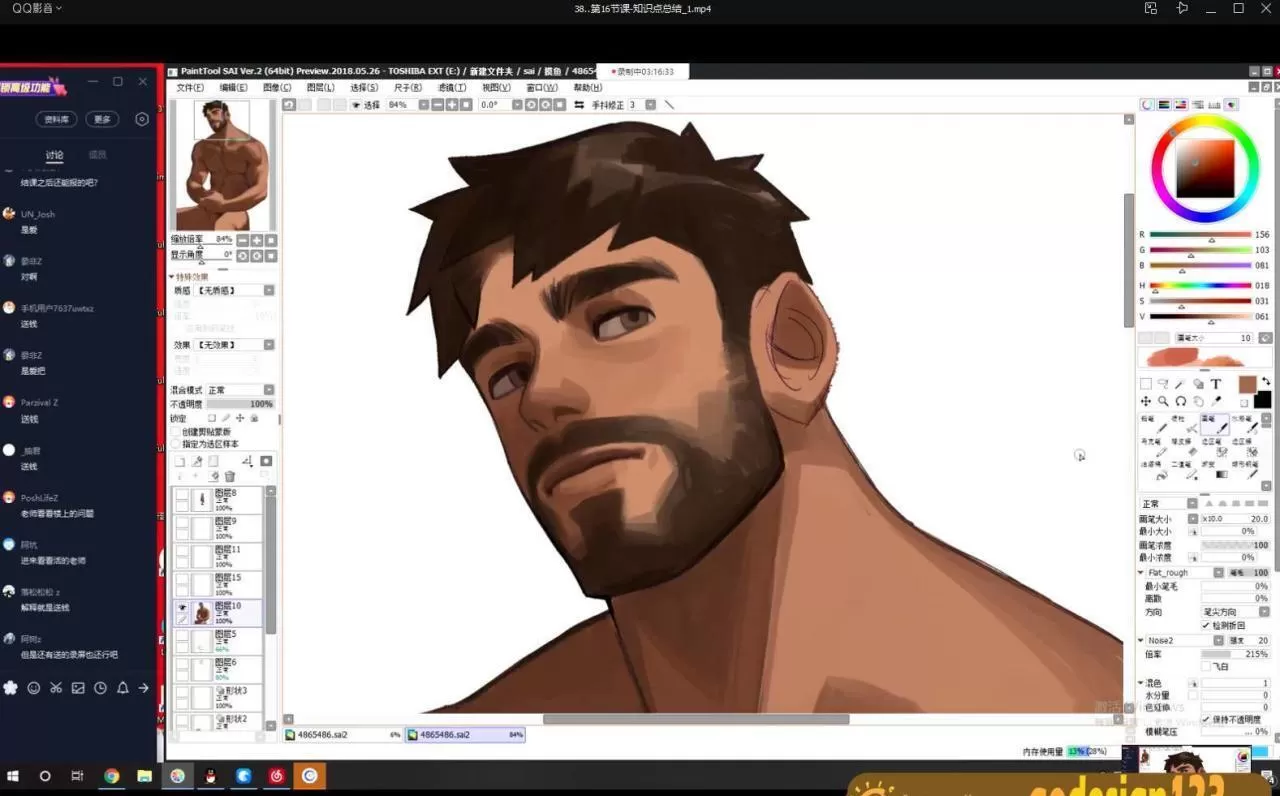Toggle the 检测折回 checkbox
Viewport: 1280px width, 796px height.
(x=1206, y=625)
